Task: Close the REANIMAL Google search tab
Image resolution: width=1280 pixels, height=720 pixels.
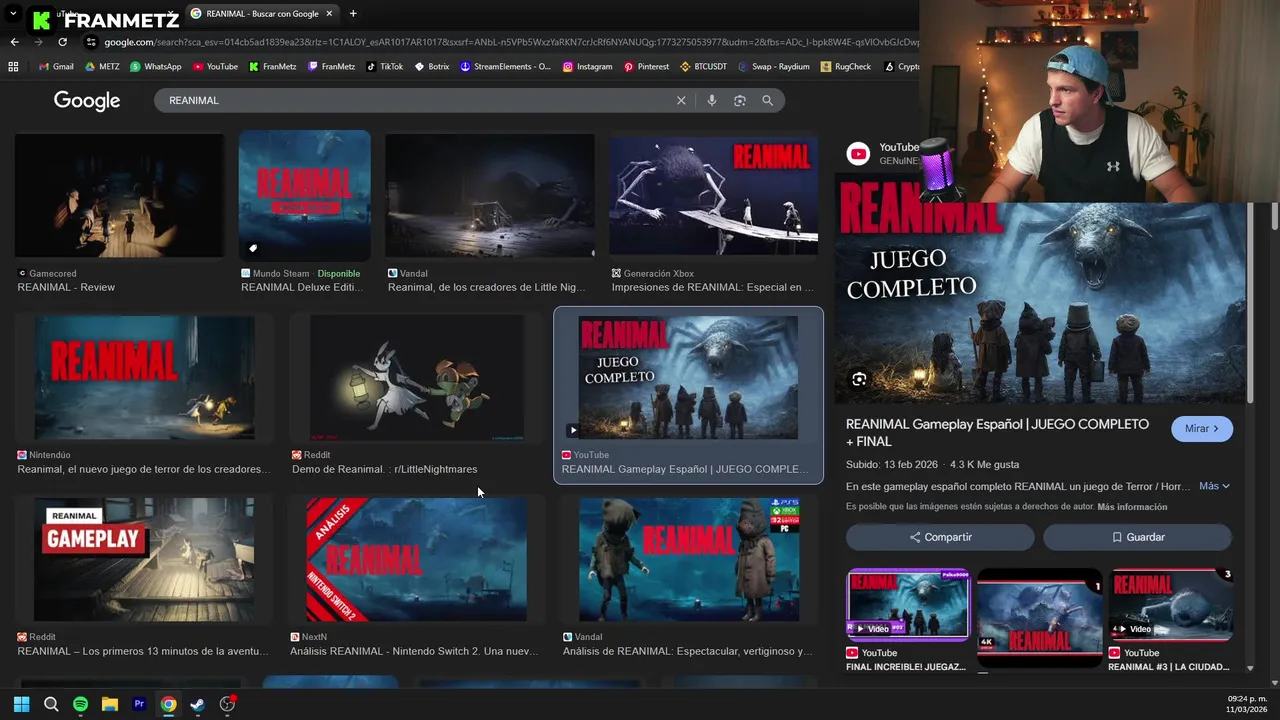Action: click(329, 14)
